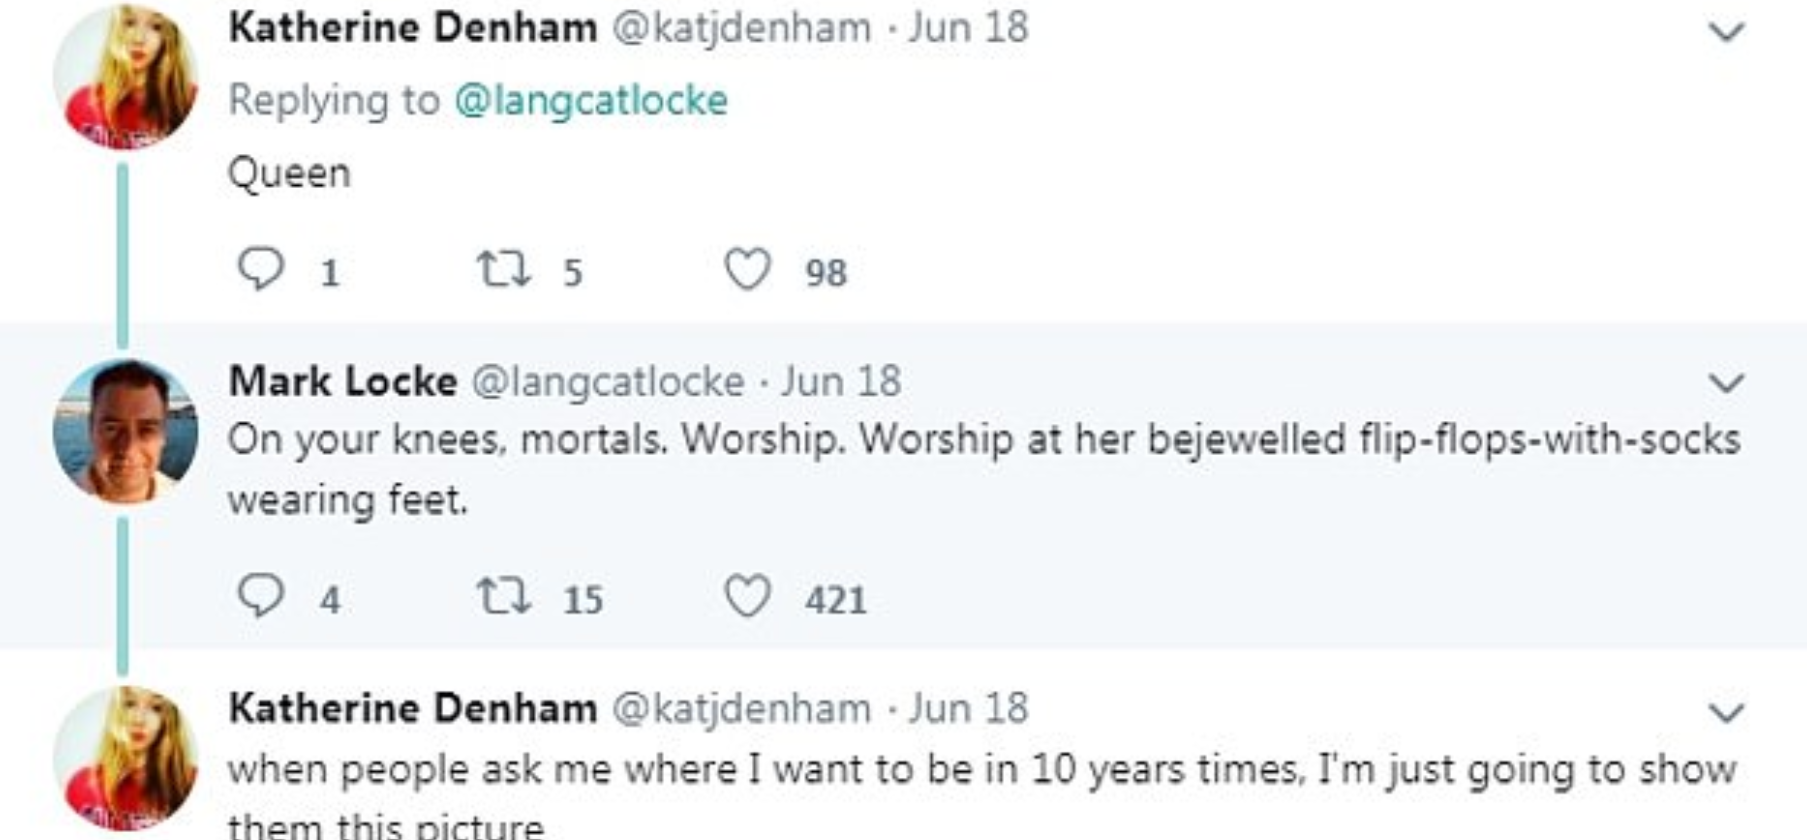The width and height of the screenshot is (1807, 840).
Task: Open the Jun 18 timestamp on Mark Locke's tweet
Action: coord(841,381)
